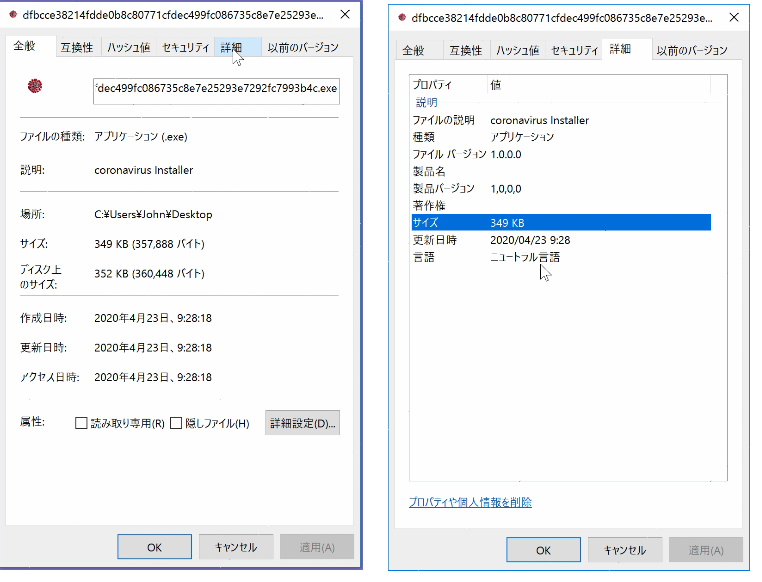762x582 pixels.
Task: Enable the 読み取り専用(R) checkbox
Action: click(x=82, y=423)
